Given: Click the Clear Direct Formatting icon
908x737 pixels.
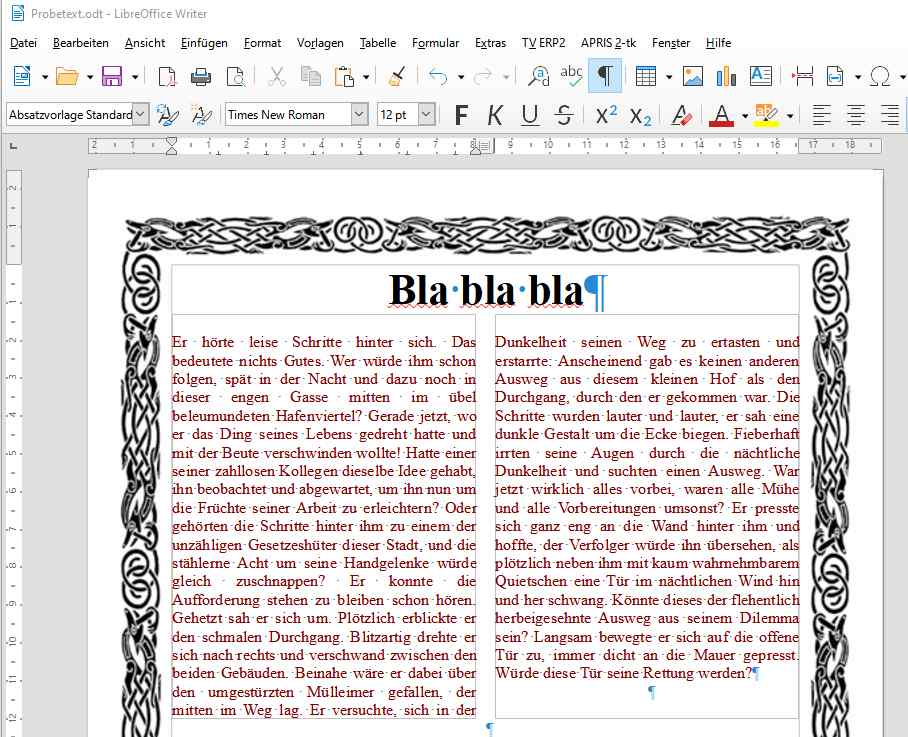Looking at the screenshot, I should point(682,115).
